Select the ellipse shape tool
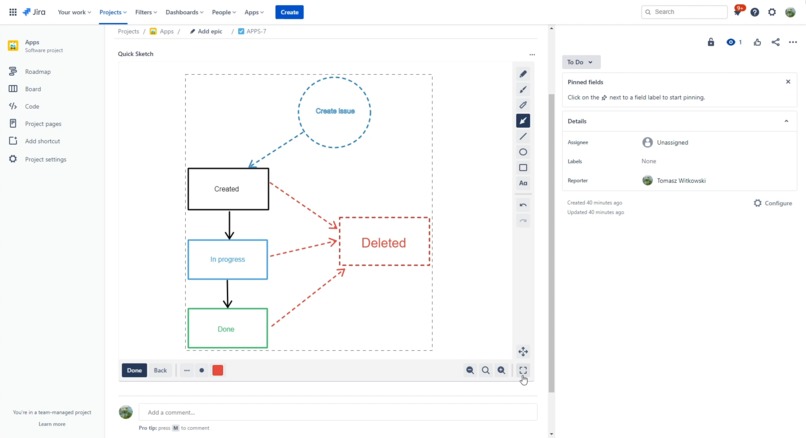 [523, 152]
